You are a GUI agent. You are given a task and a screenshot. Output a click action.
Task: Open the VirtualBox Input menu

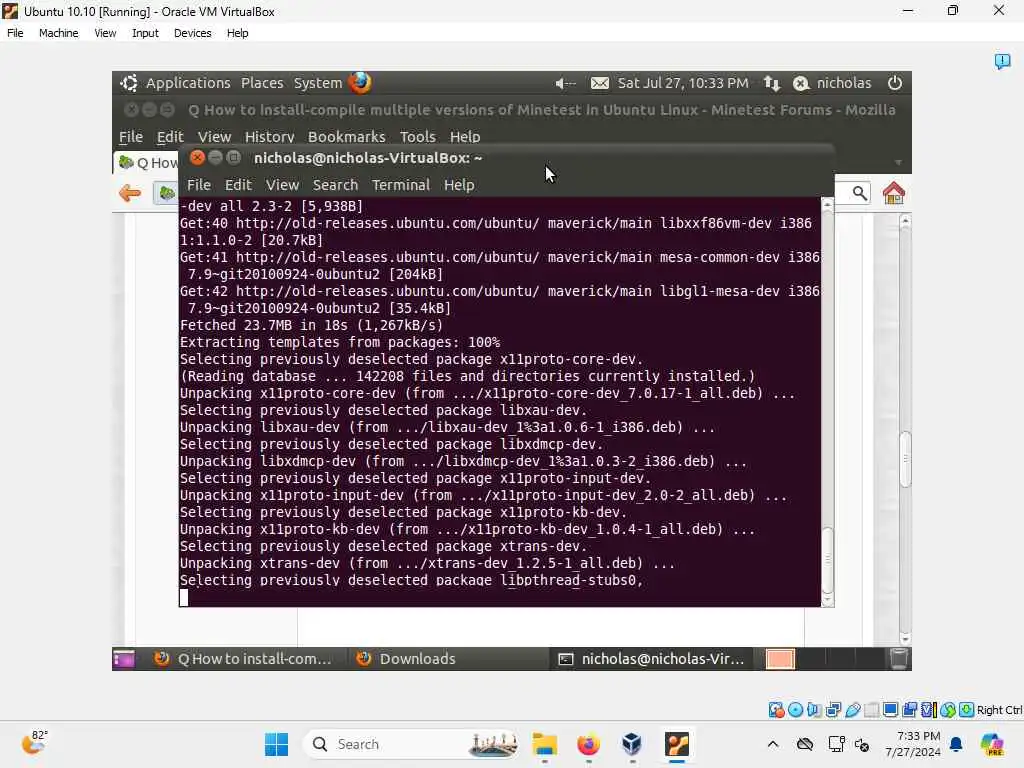tap(145, 33)
